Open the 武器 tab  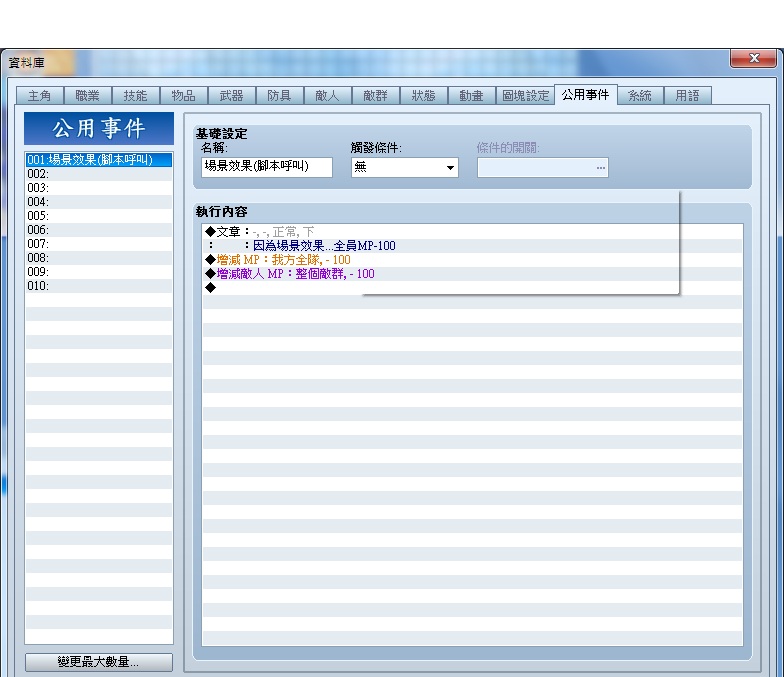[x=232, y=95]
